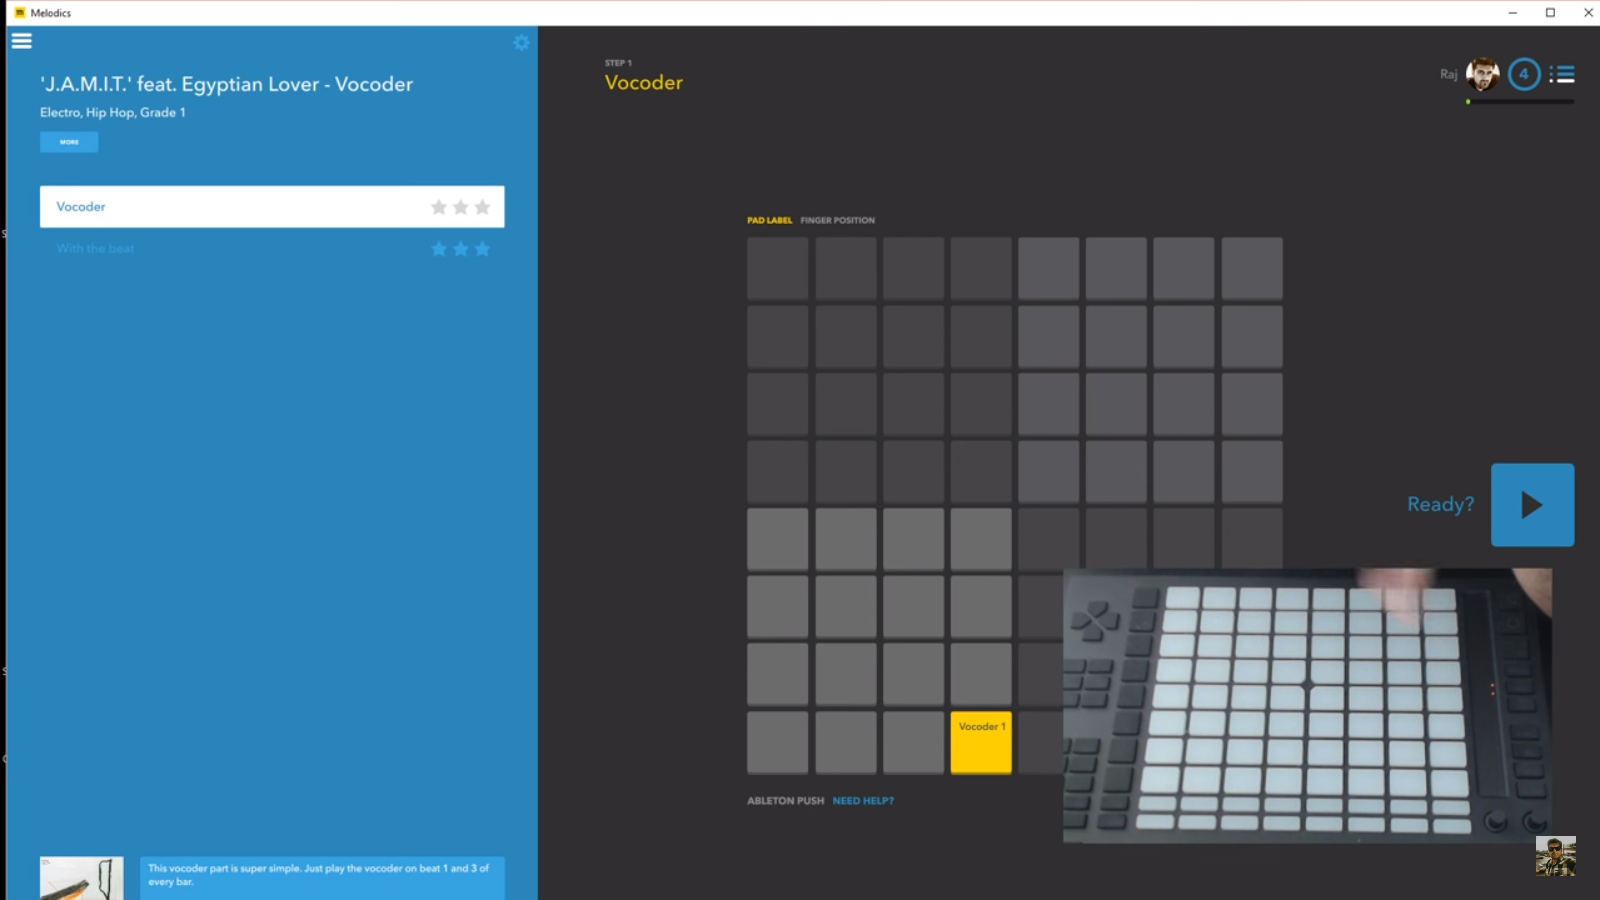Viewport: 1600px width, 900px height.
Task: Click the progress bar under profile
Action: 1520,101
